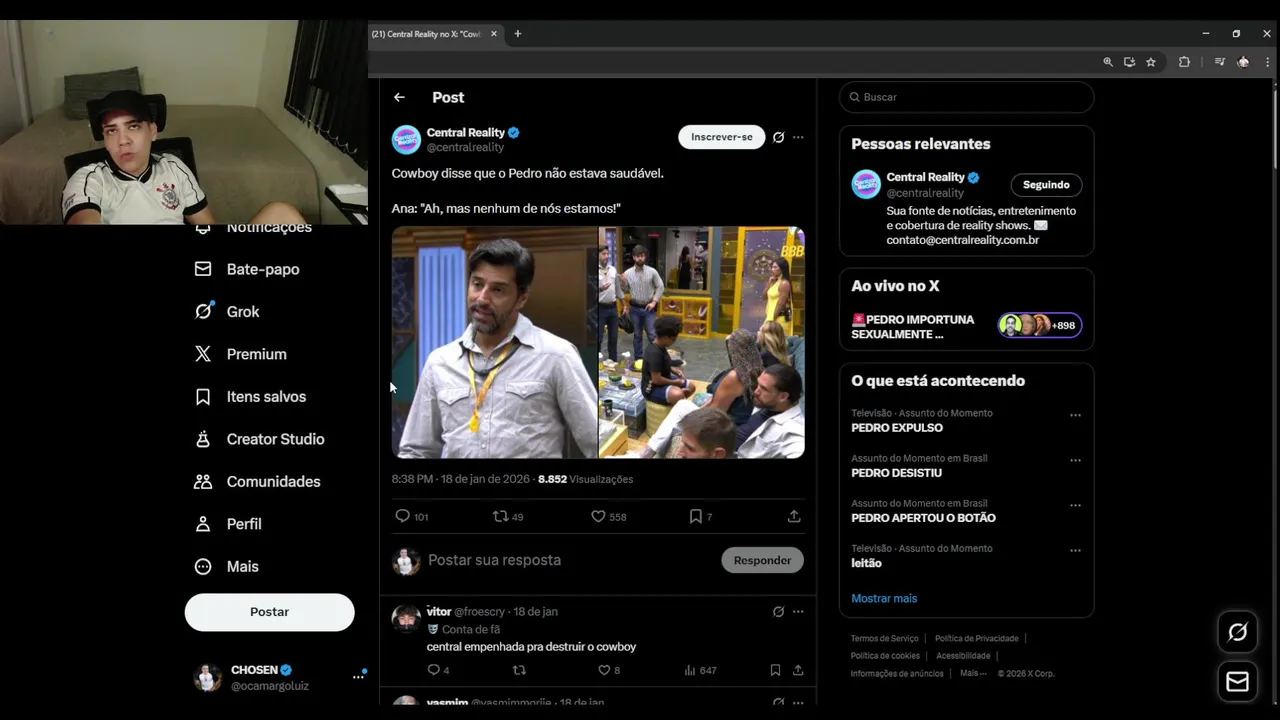More options for leitão trend
1280x720 pixels.
click(x=1075, y=550)
